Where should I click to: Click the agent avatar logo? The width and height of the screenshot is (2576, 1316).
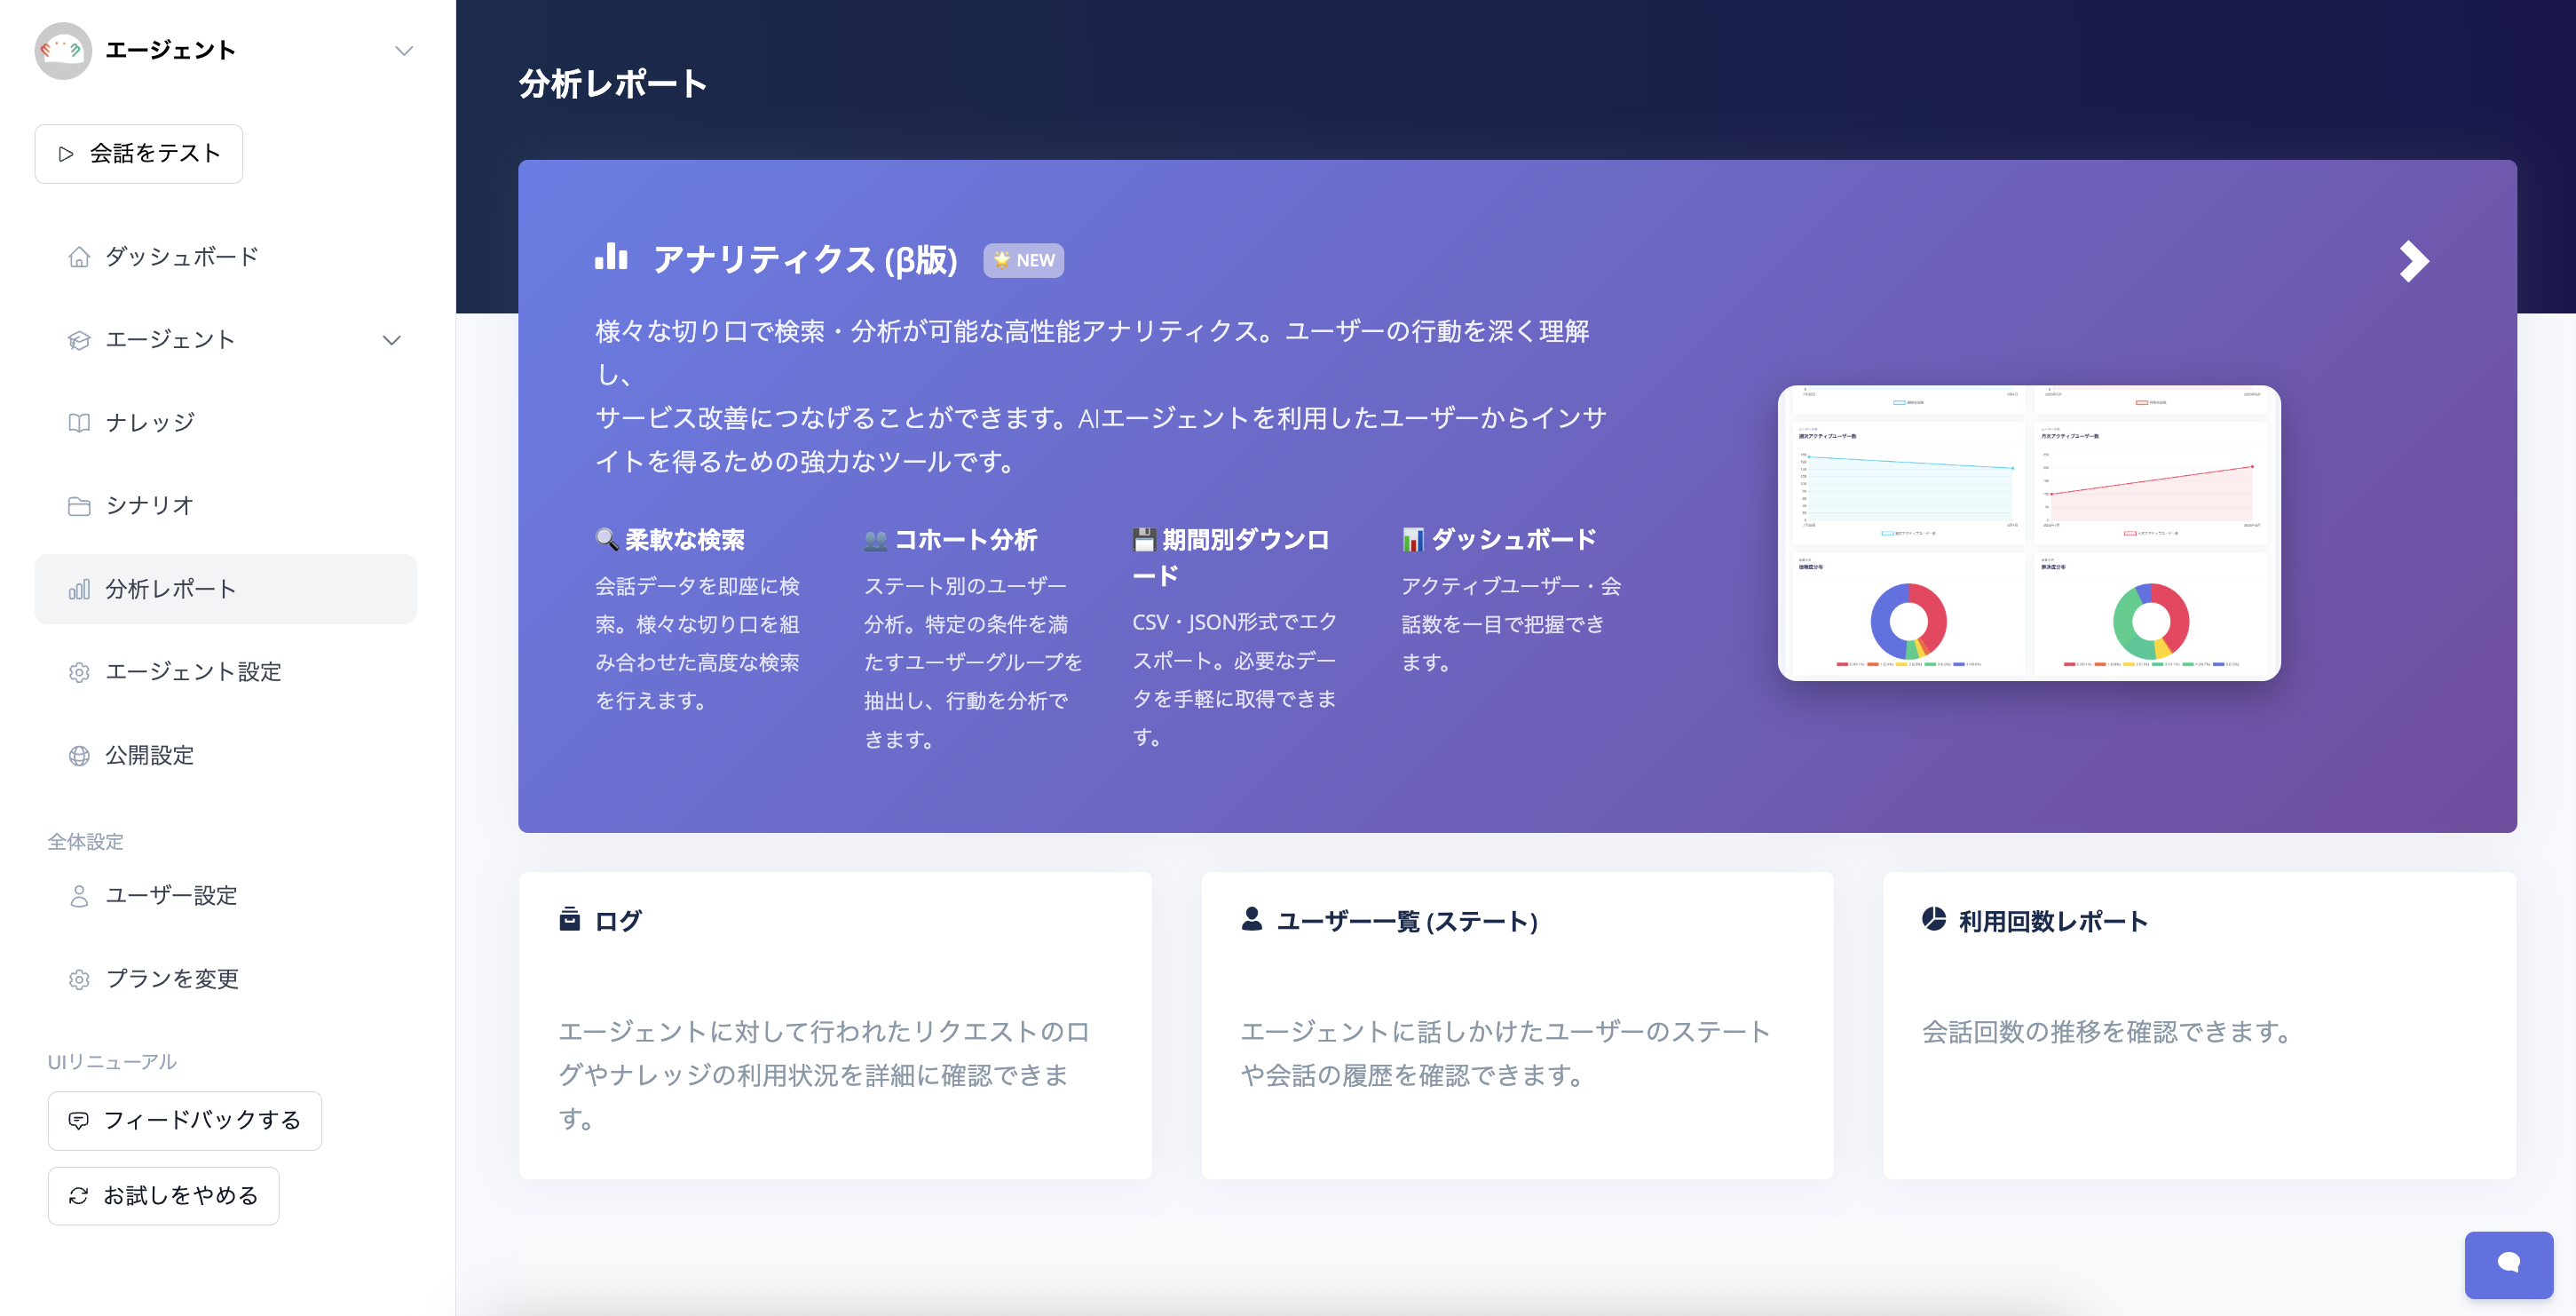(x=62, y=50)
